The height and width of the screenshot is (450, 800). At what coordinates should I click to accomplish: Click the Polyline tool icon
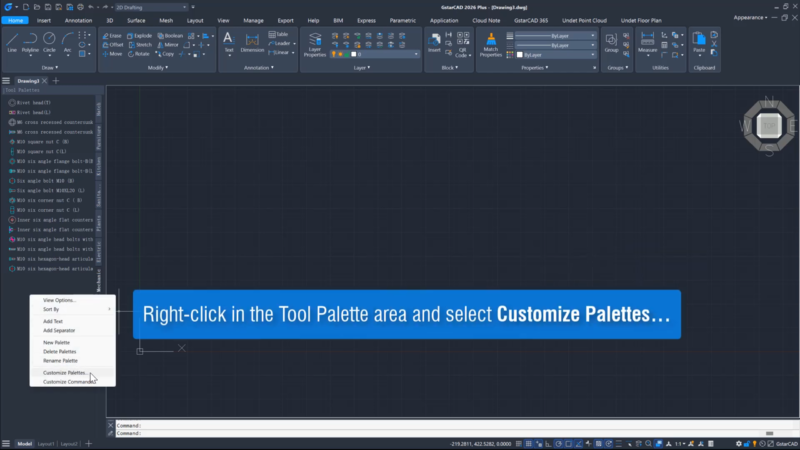click(x=31, y=41)
